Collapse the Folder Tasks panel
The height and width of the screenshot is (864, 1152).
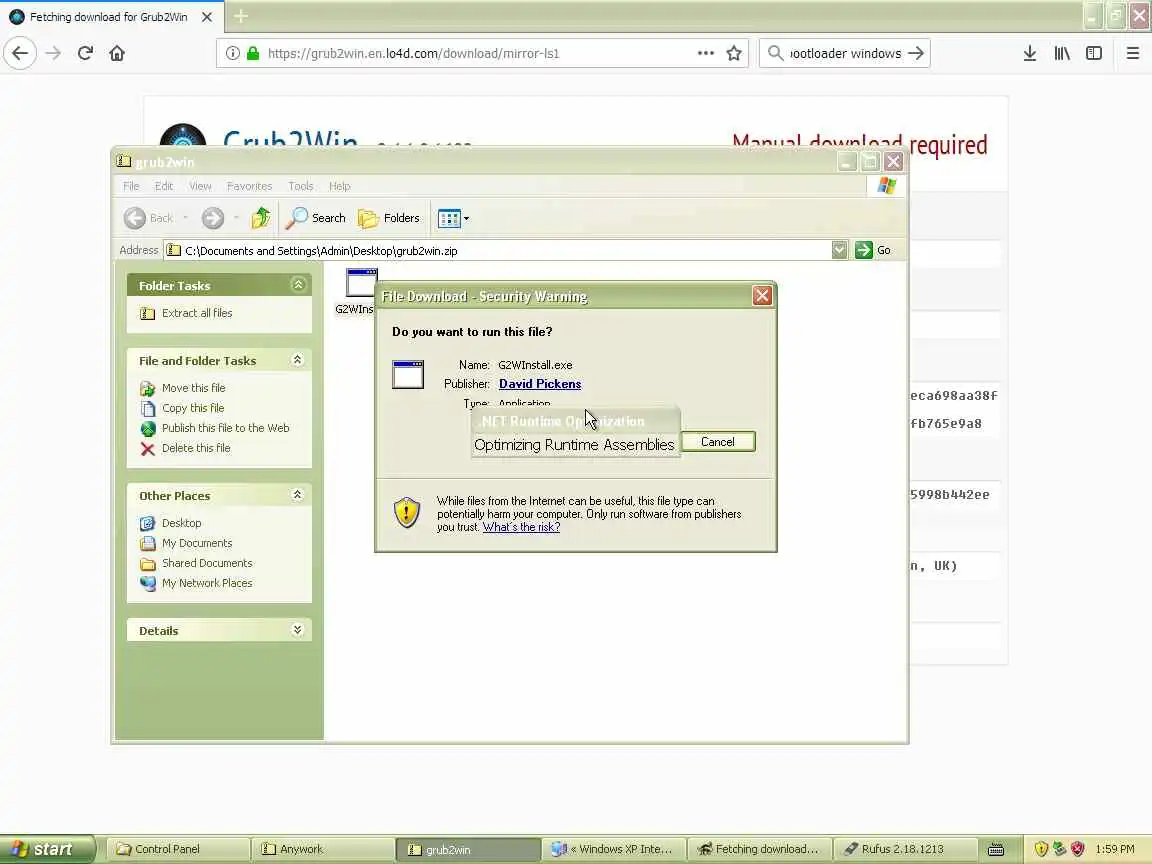pos(298,284)
